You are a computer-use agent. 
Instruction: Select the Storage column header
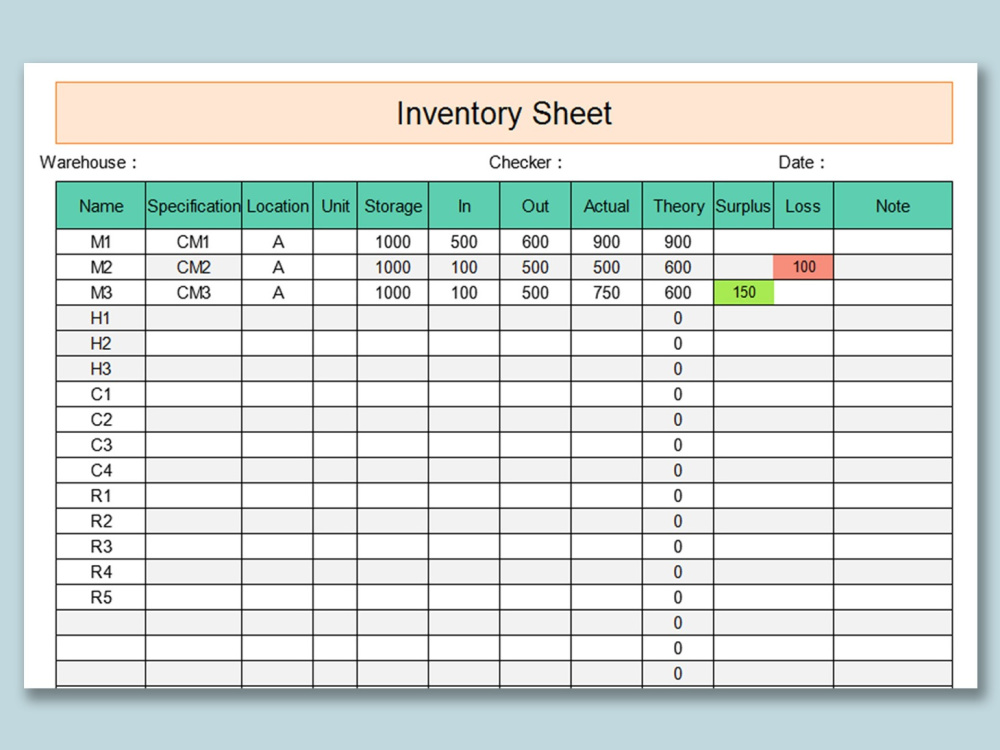pos(393,206)
